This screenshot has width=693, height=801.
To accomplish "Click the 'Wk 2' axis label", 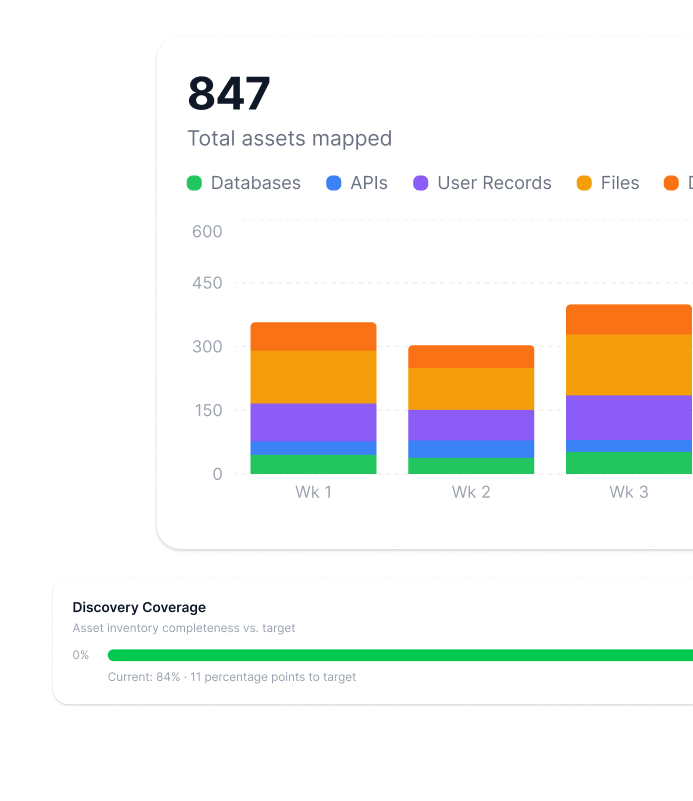I will [x=471, y=492].
